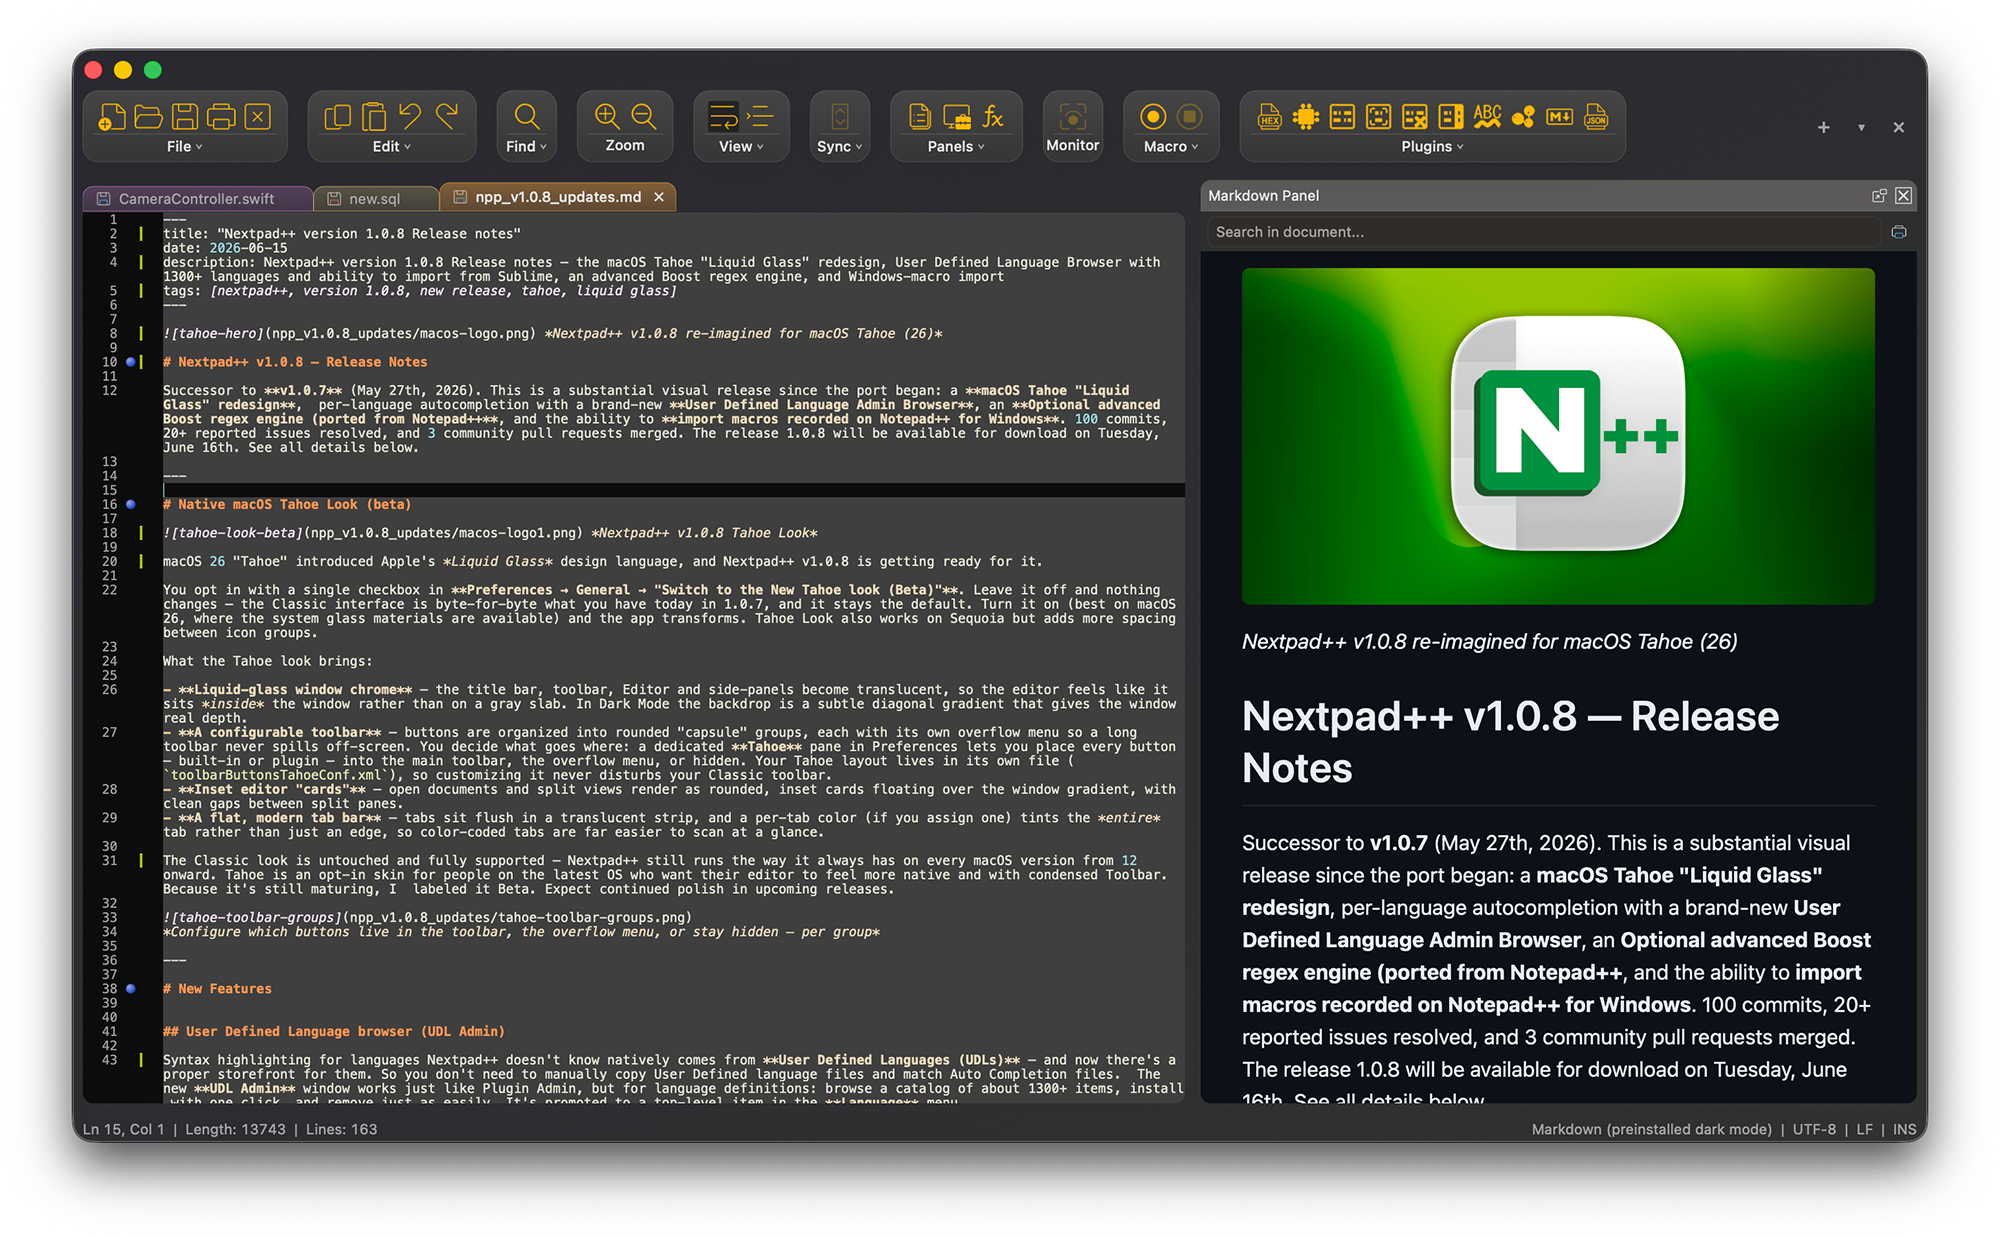Click the Zoom group label
Image resolution: width=2000 pixels, height=1238 pixels.
tap(625, 145)
